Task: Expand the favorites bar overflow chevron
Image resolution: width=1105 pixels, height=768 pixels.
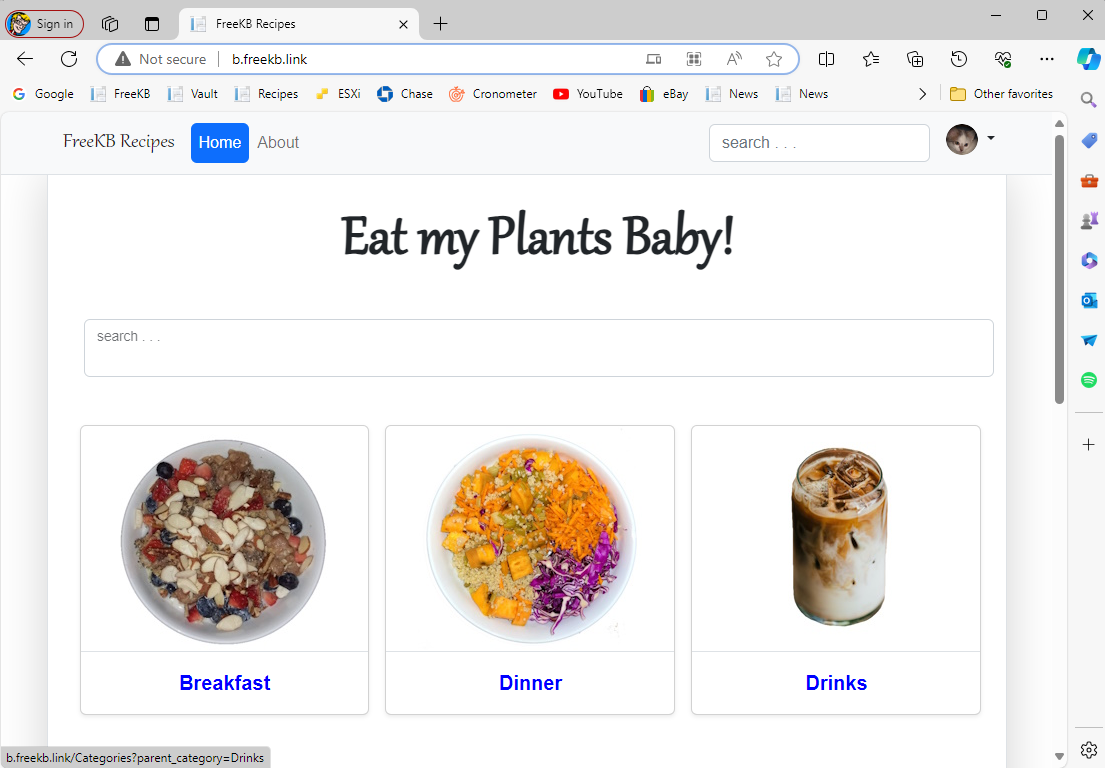Action: [x=922, y=94]
